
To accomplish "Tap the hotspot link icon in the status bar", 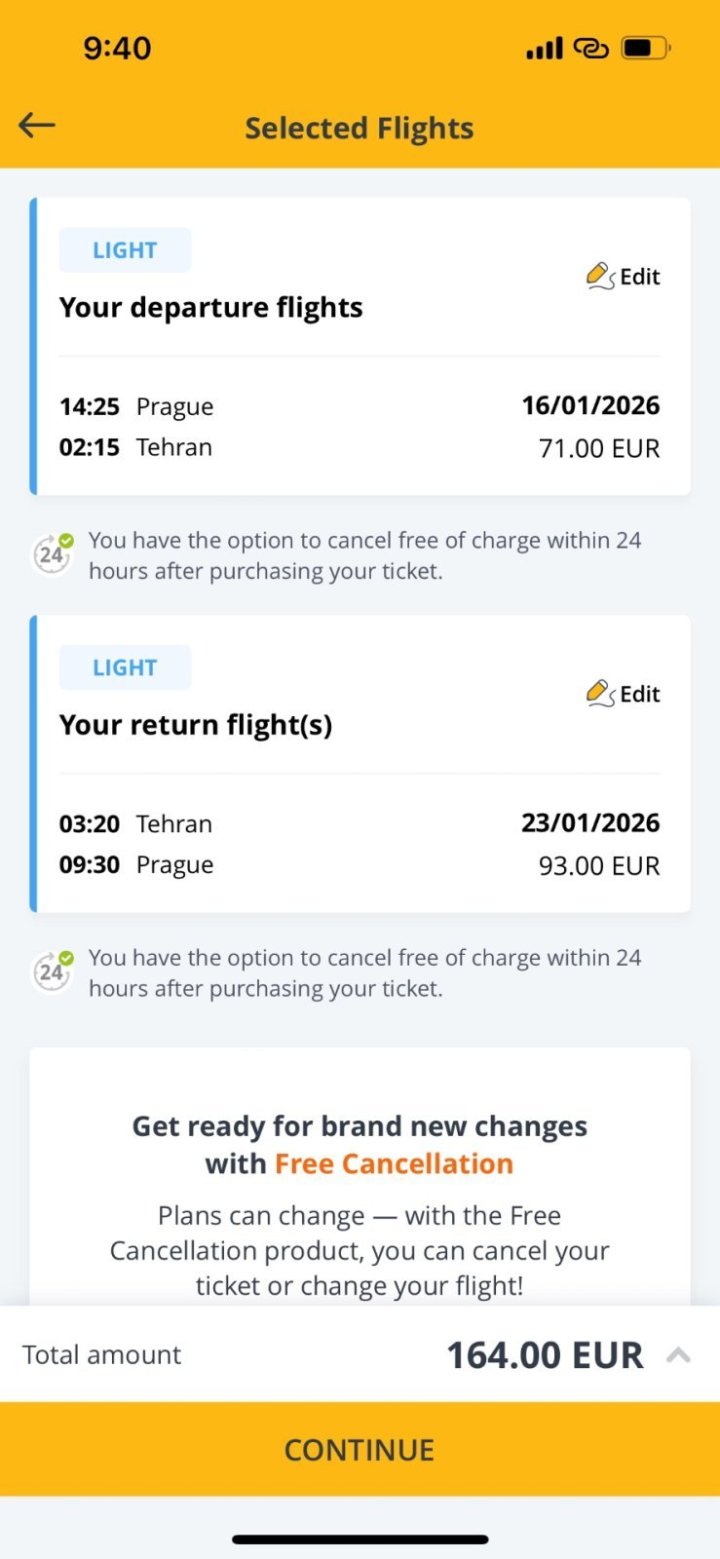I will pyautogui.click(x=591, y=48).
